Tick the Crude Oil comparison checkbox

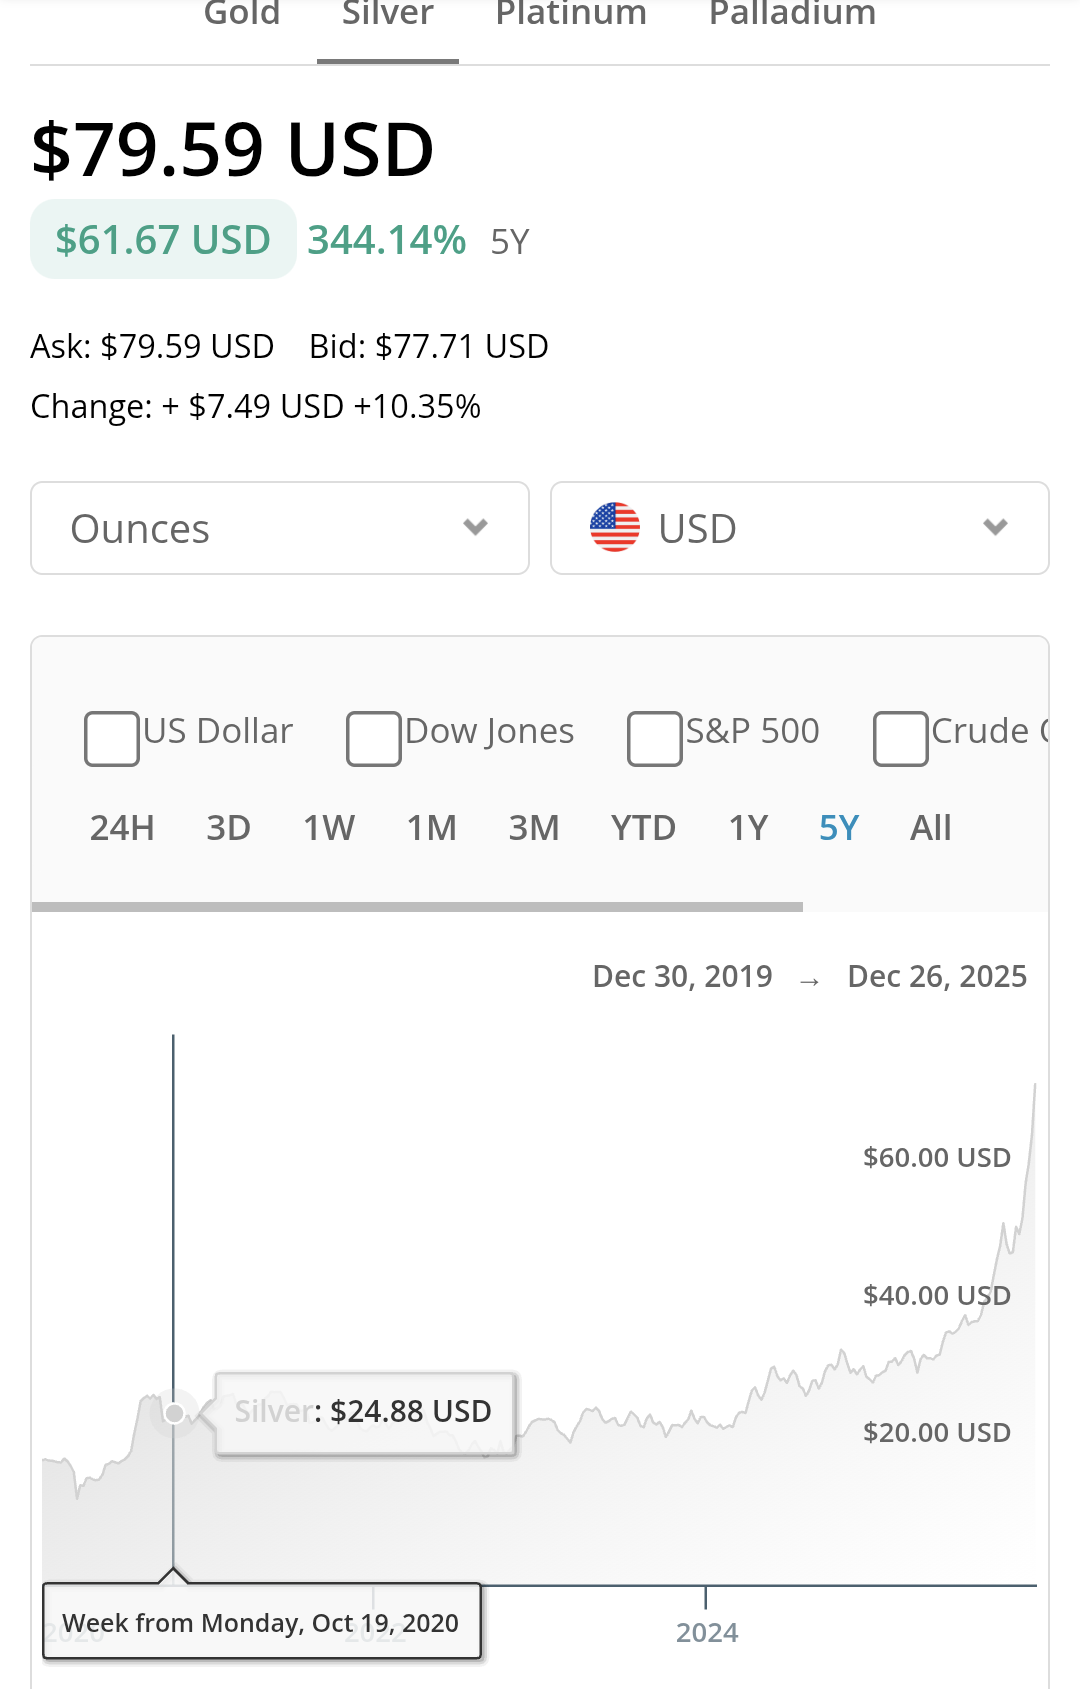point(901,739)
